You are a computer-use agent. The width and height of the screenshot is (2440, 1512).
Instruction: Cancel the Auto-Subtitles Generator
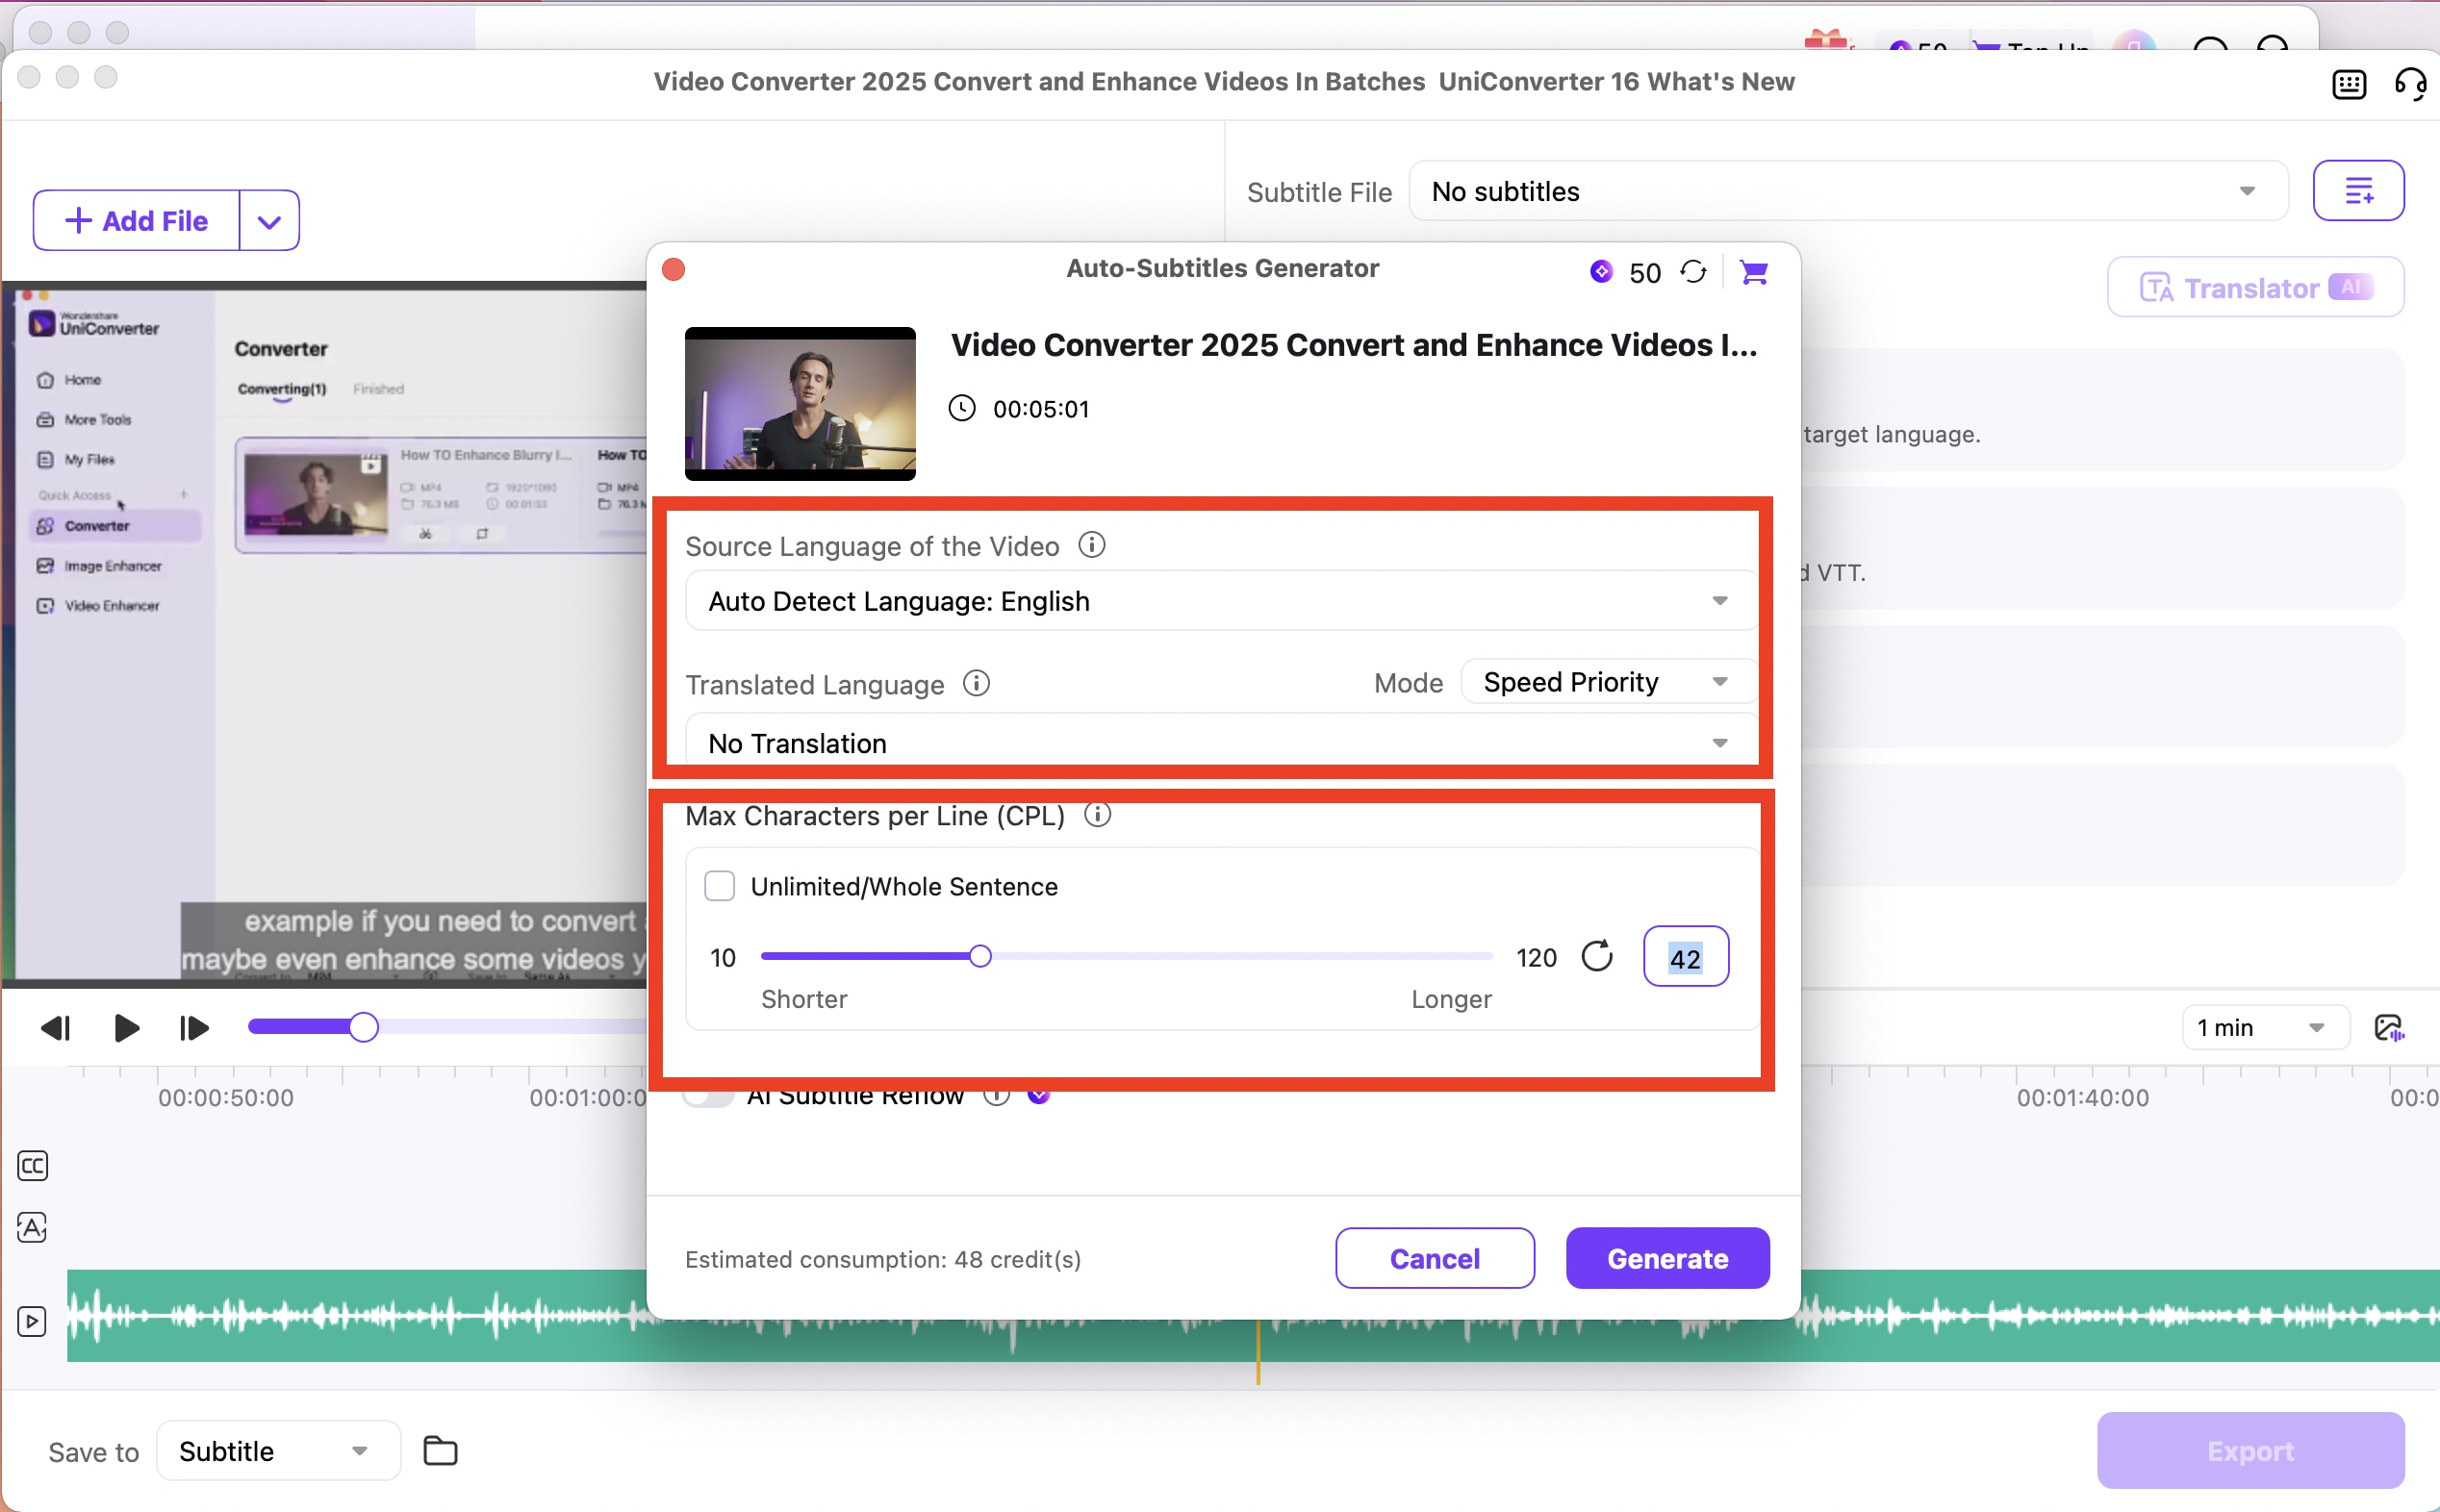(1433, 1258)
